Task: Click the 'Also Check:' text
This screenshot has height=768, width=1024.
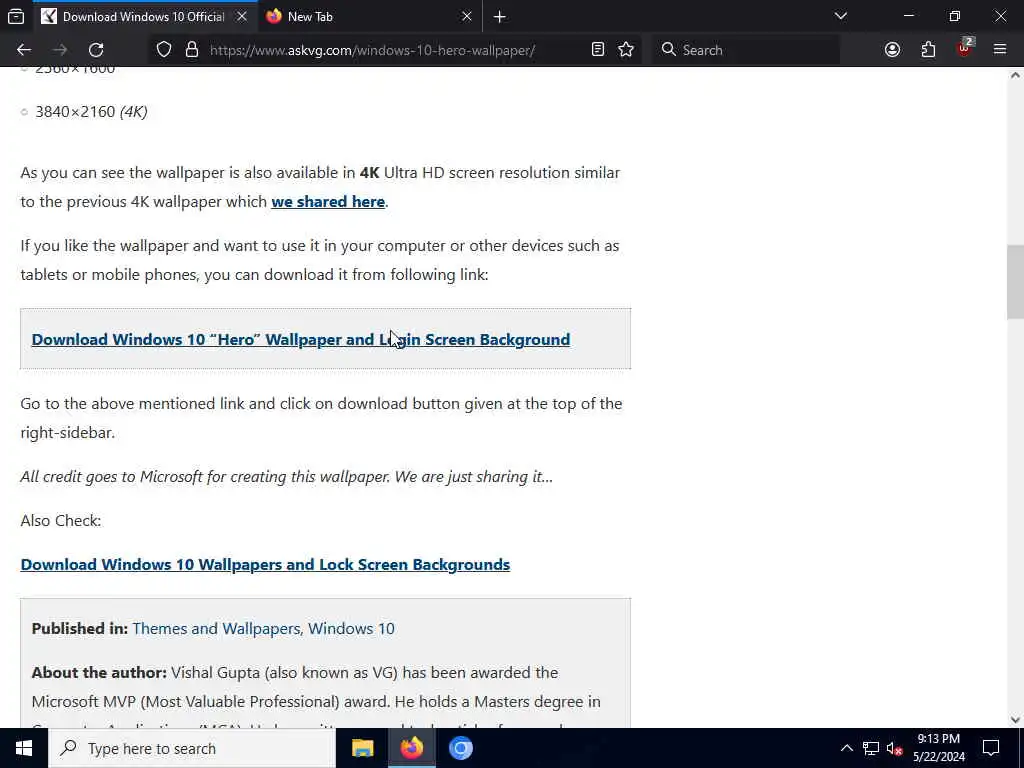Action: (61, 520)
